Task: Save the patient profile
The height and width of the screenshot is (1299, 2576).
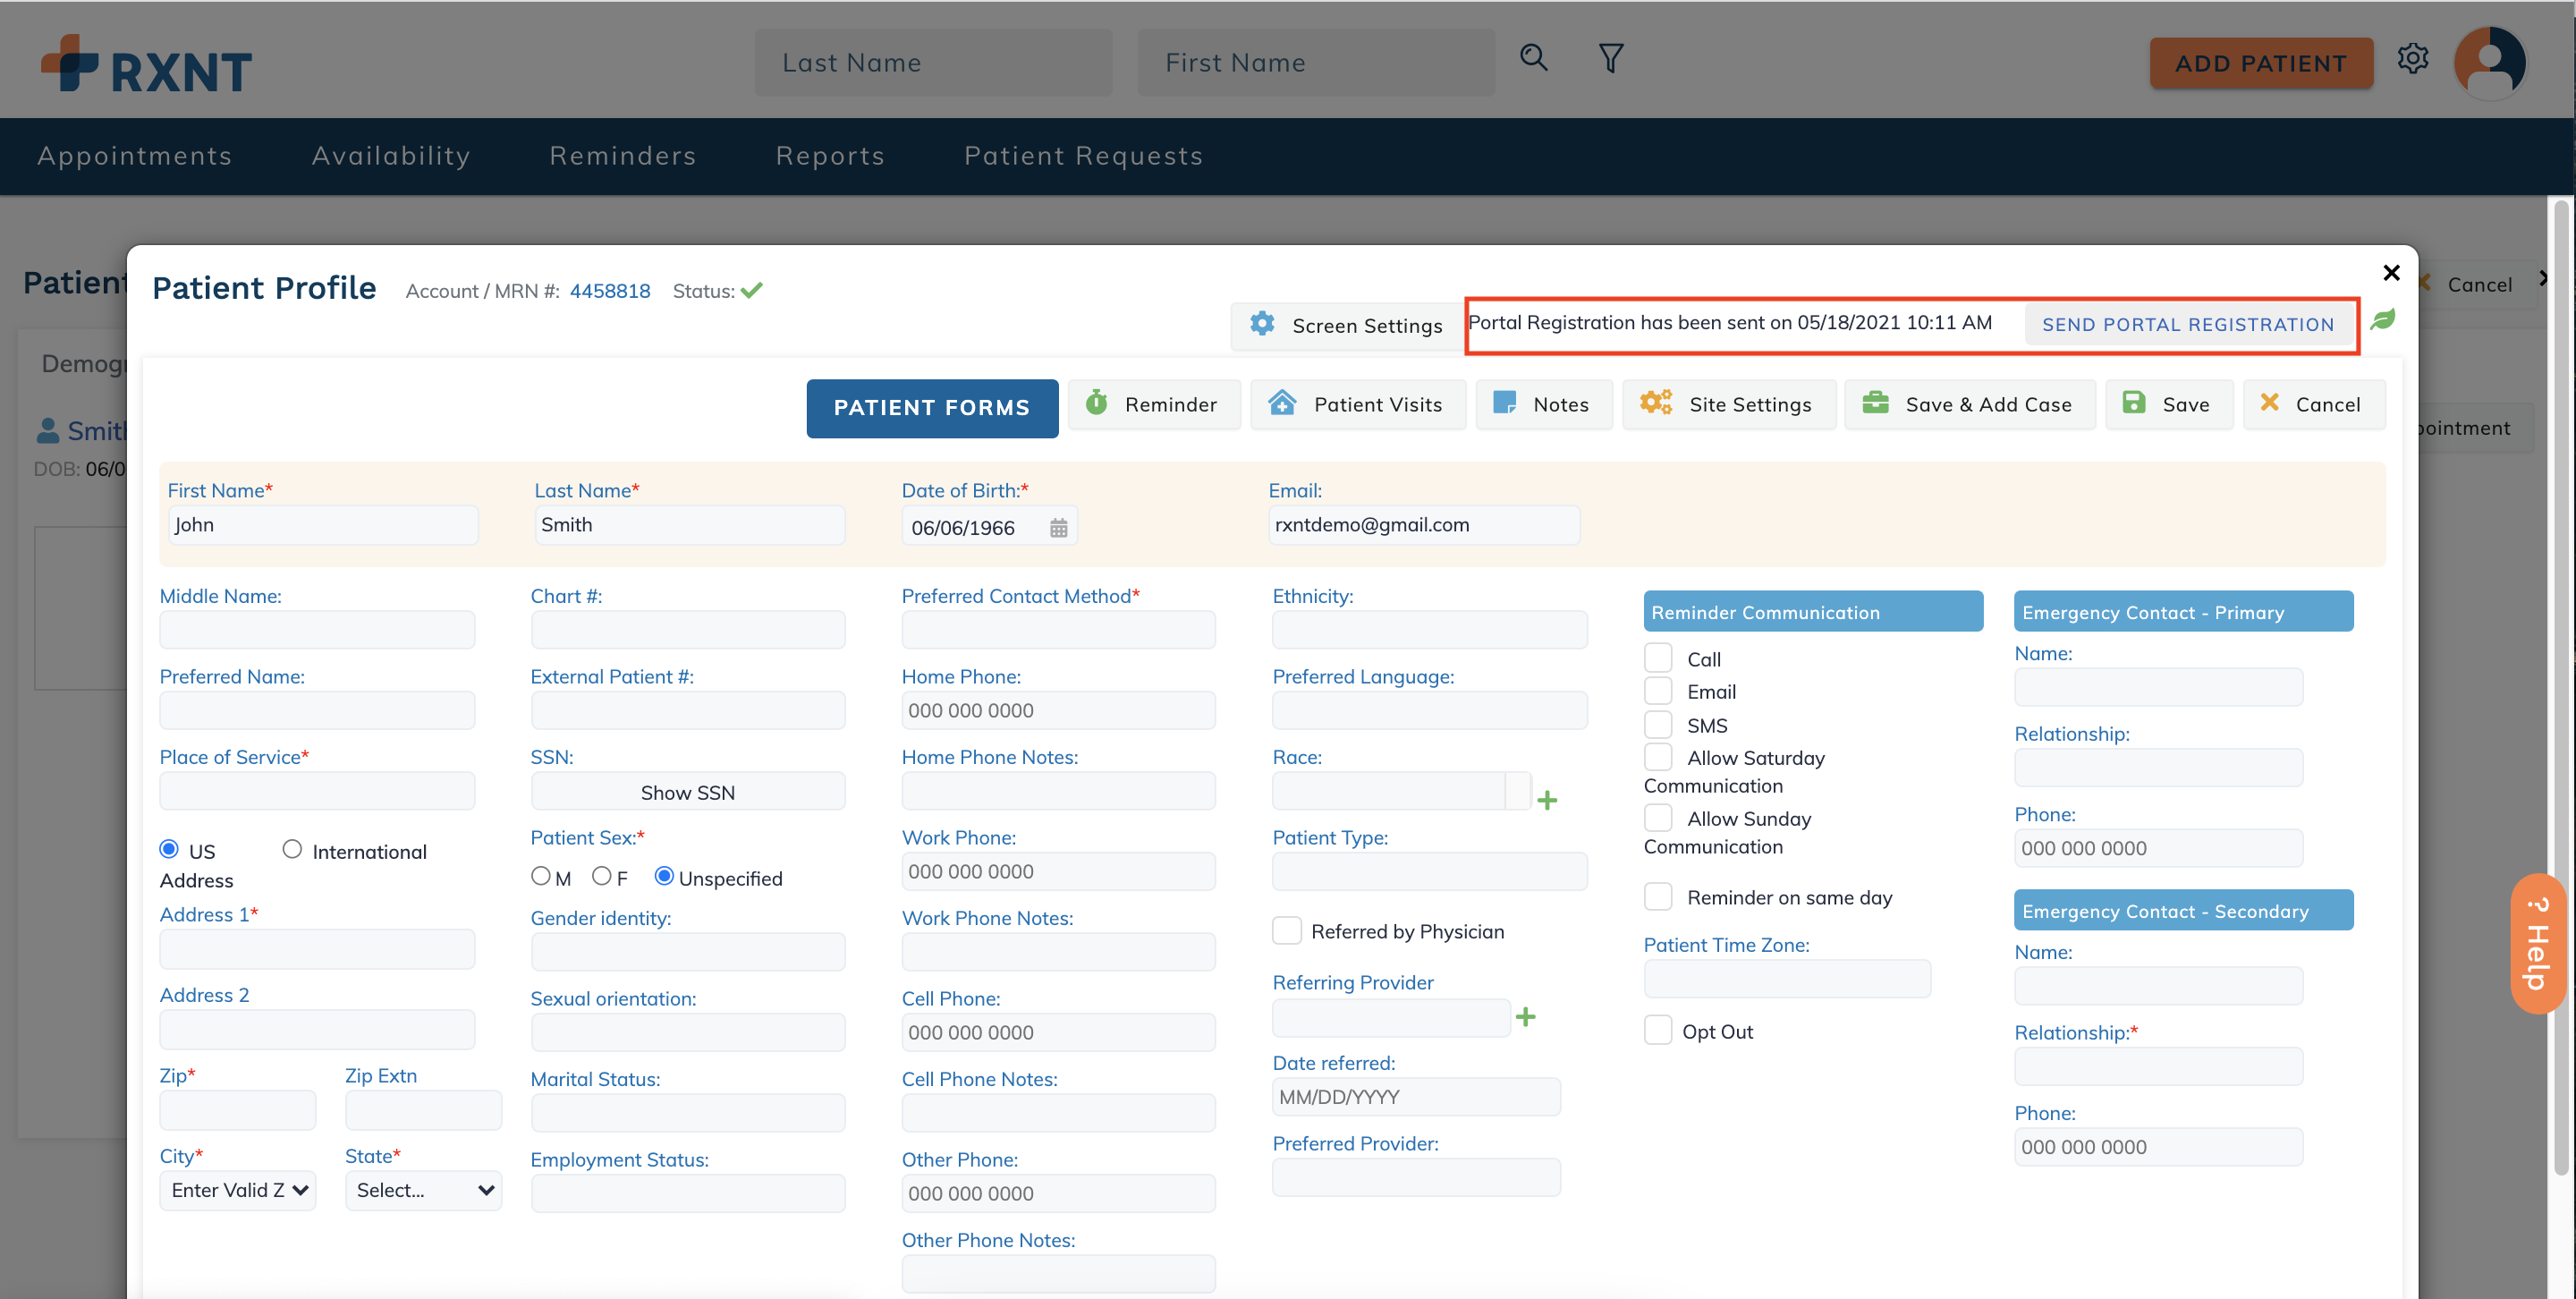Action: 2168,404
